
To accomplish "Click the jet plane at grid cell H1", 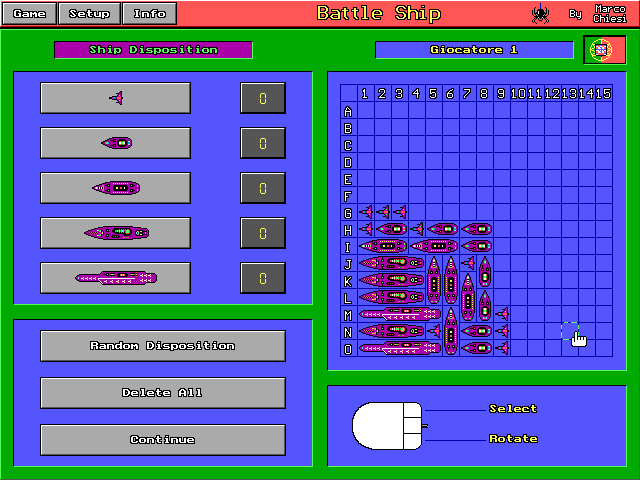I will point(366,229).
